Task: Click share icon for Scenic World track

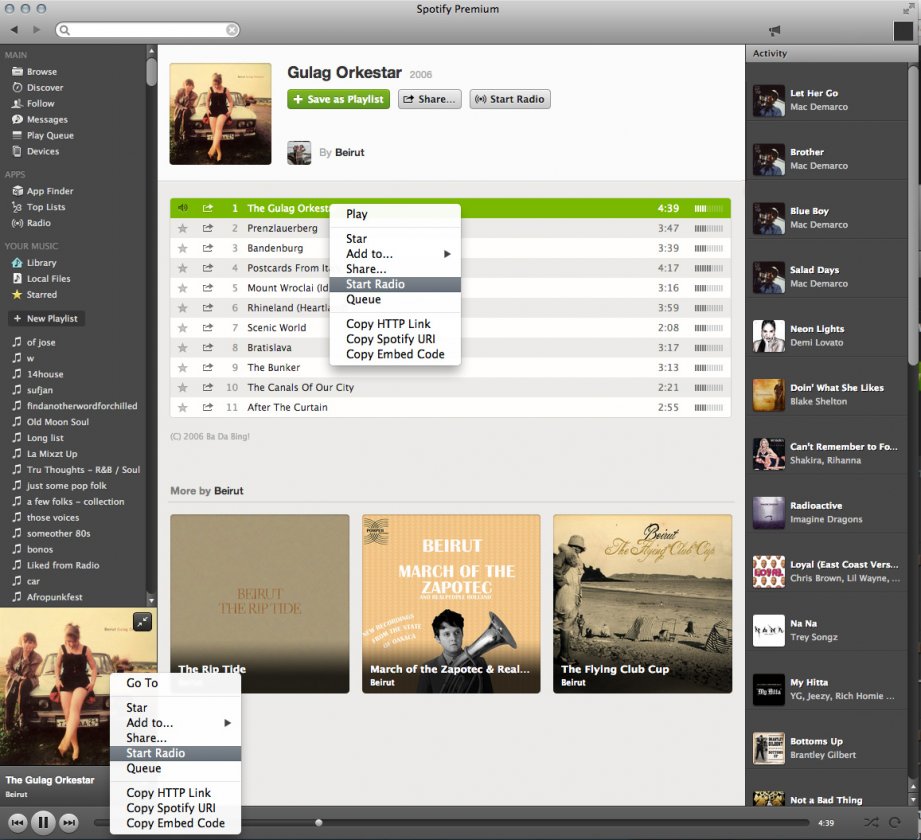Action: pyautogui.click(x=207, y=327)
